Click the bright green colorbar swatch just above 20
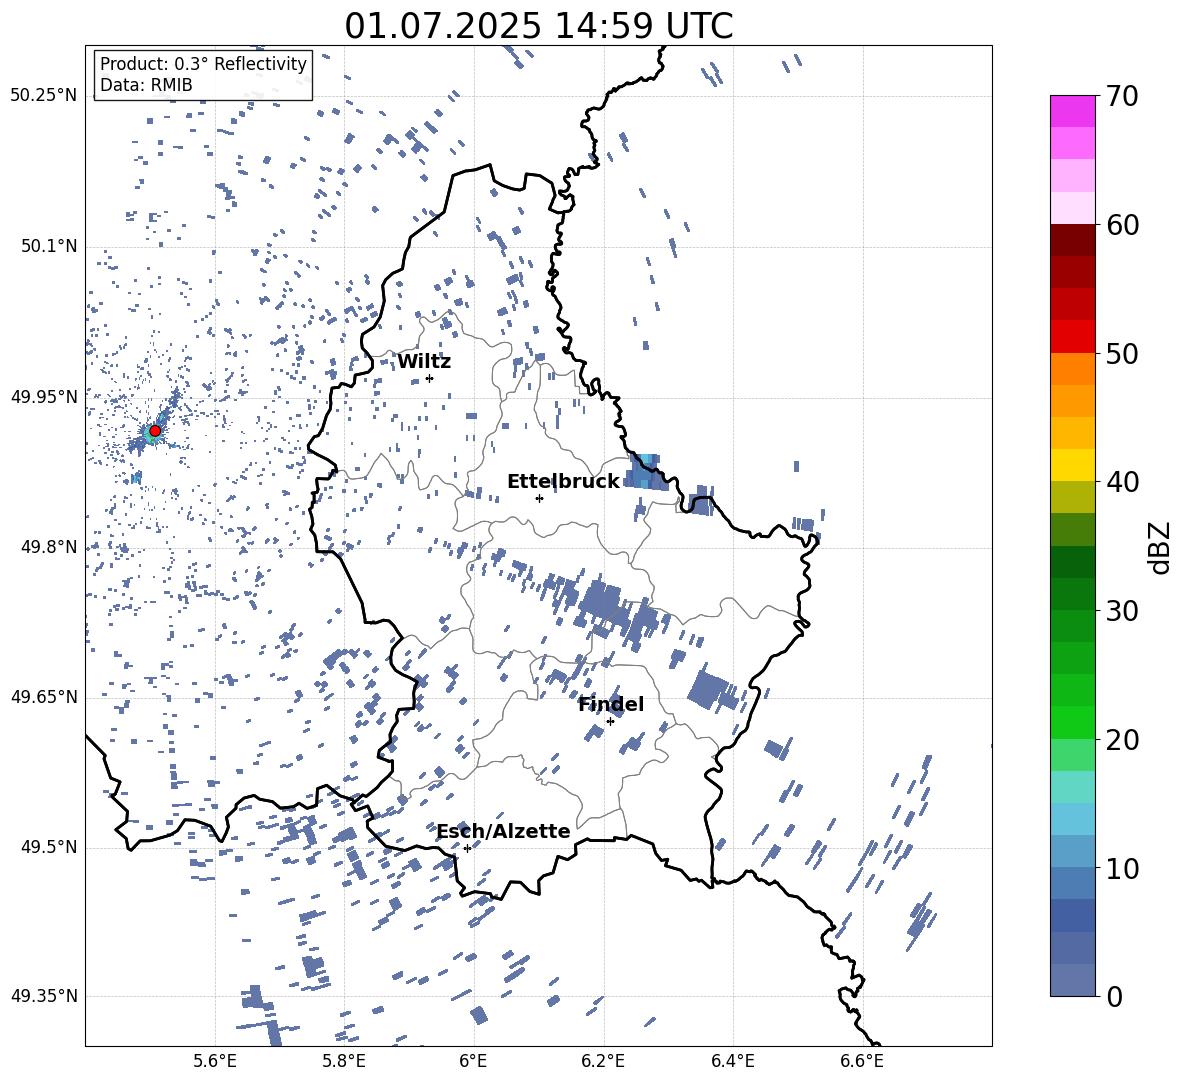Viewport: 1184px width, 1081px height. pyautogui.click(x=1072, y=722)
